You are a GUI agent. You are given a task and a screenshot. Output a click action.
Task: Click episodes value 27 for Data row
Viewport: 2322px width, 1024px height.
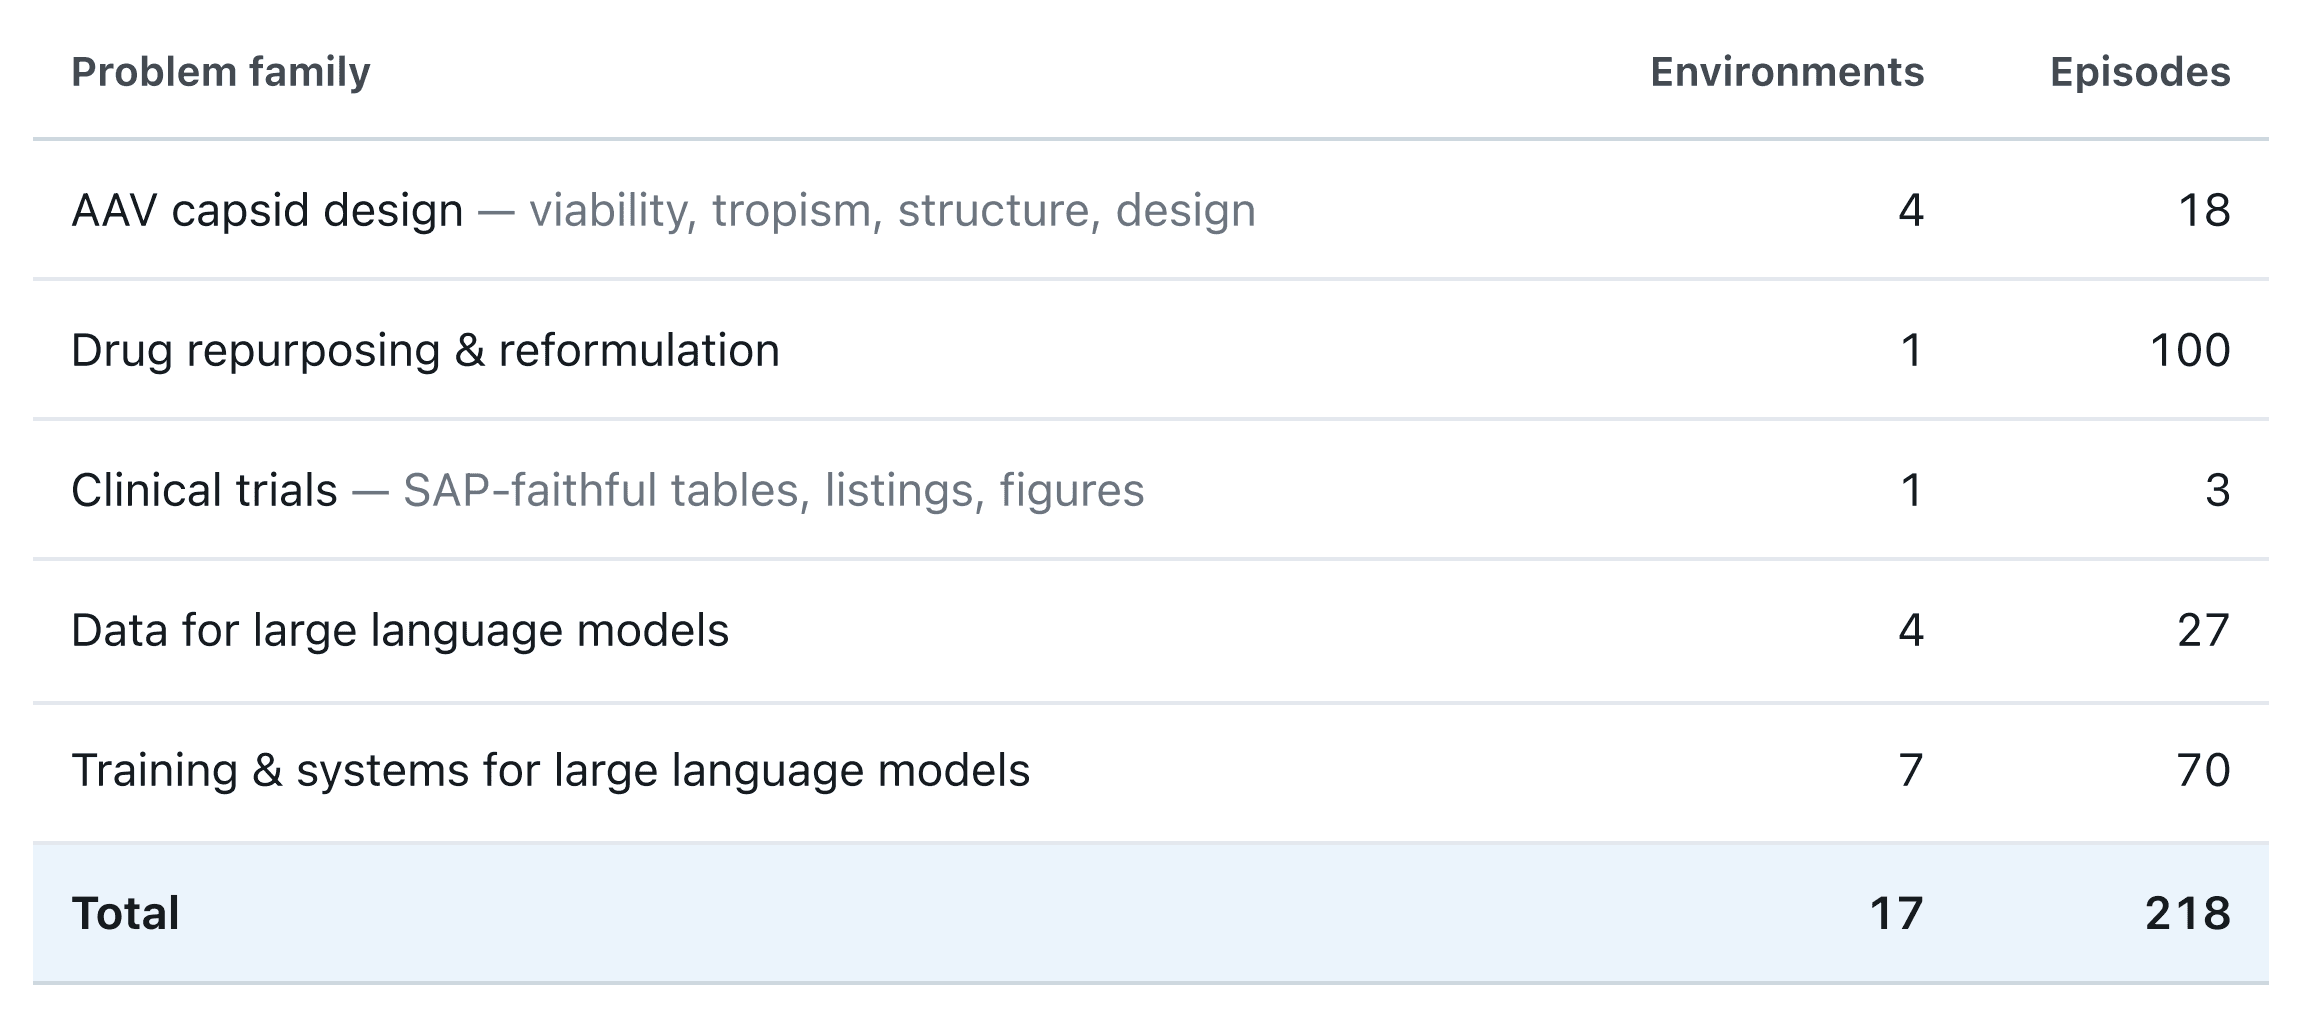click(x=2204, y=630)
